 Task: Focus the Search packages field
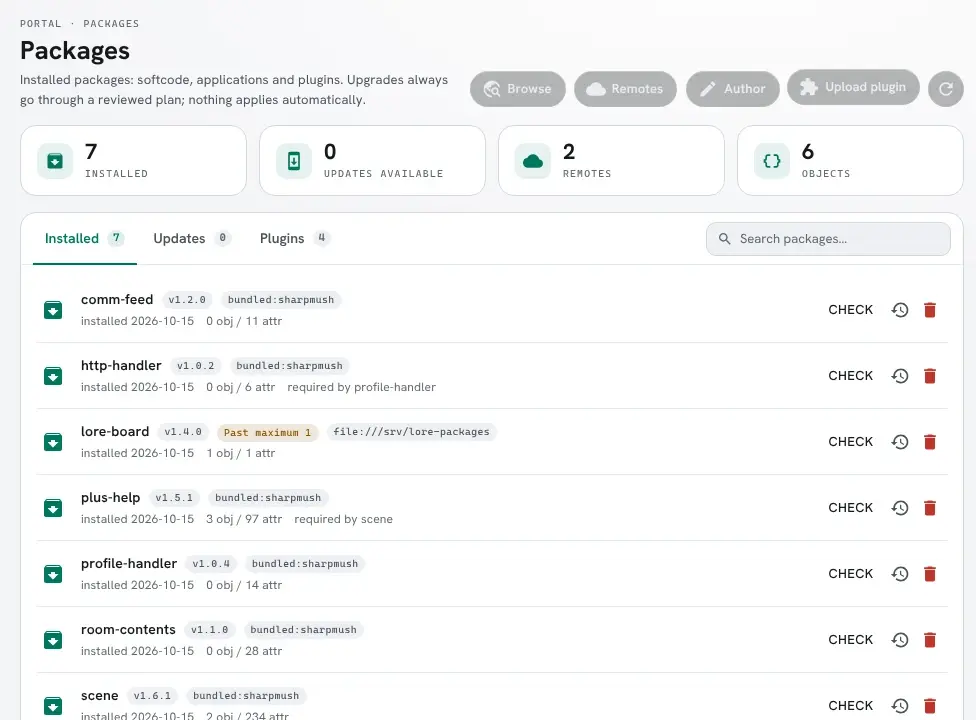828,239
